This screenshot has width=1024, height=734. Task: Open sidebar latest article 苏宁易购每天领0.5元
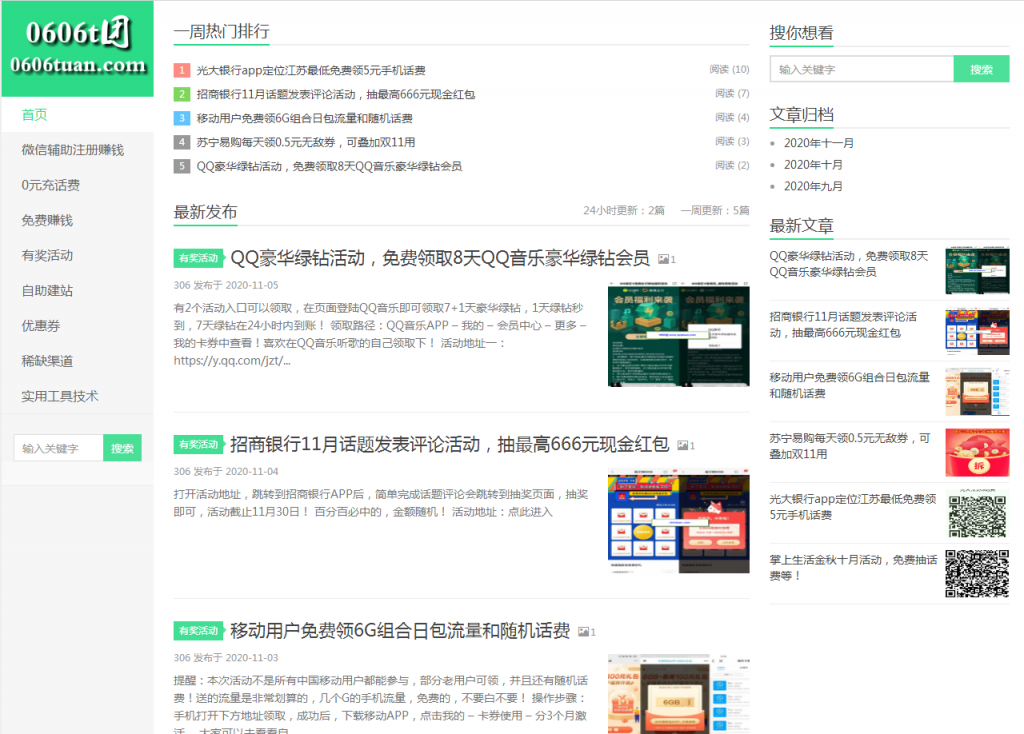pos(850,446)
